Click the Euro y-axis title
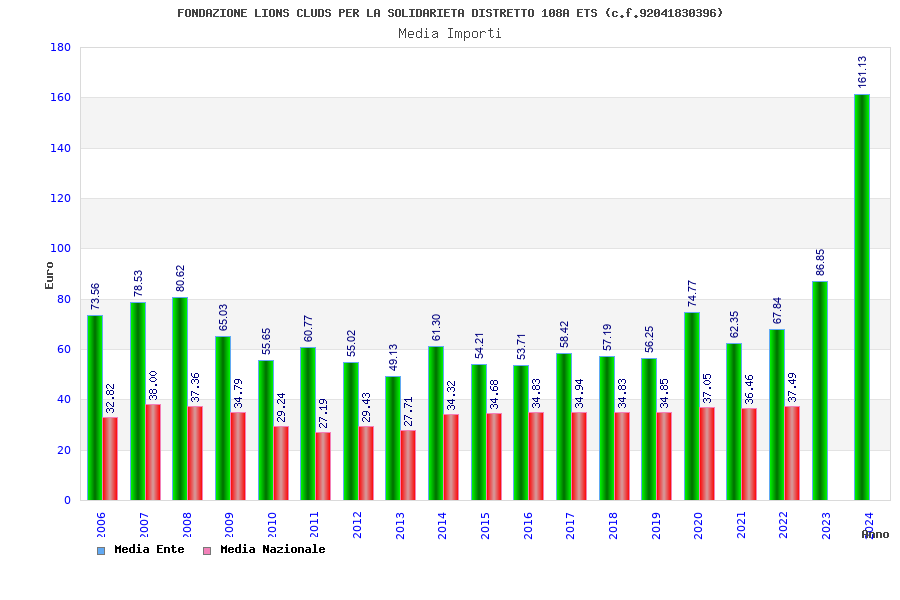 [49, 275]
